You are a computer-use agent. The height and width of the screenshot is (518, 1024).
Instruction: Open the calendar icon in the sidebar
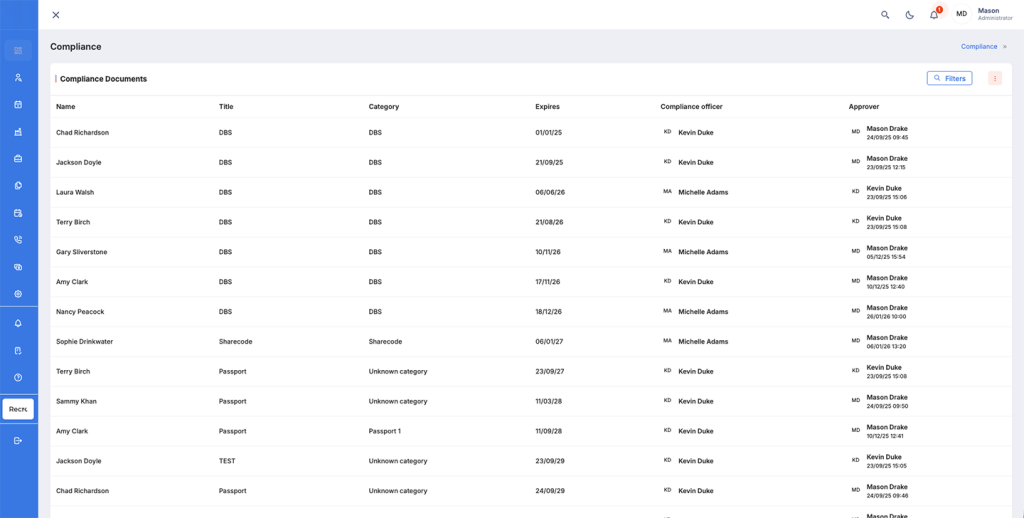tap(18, 105)
